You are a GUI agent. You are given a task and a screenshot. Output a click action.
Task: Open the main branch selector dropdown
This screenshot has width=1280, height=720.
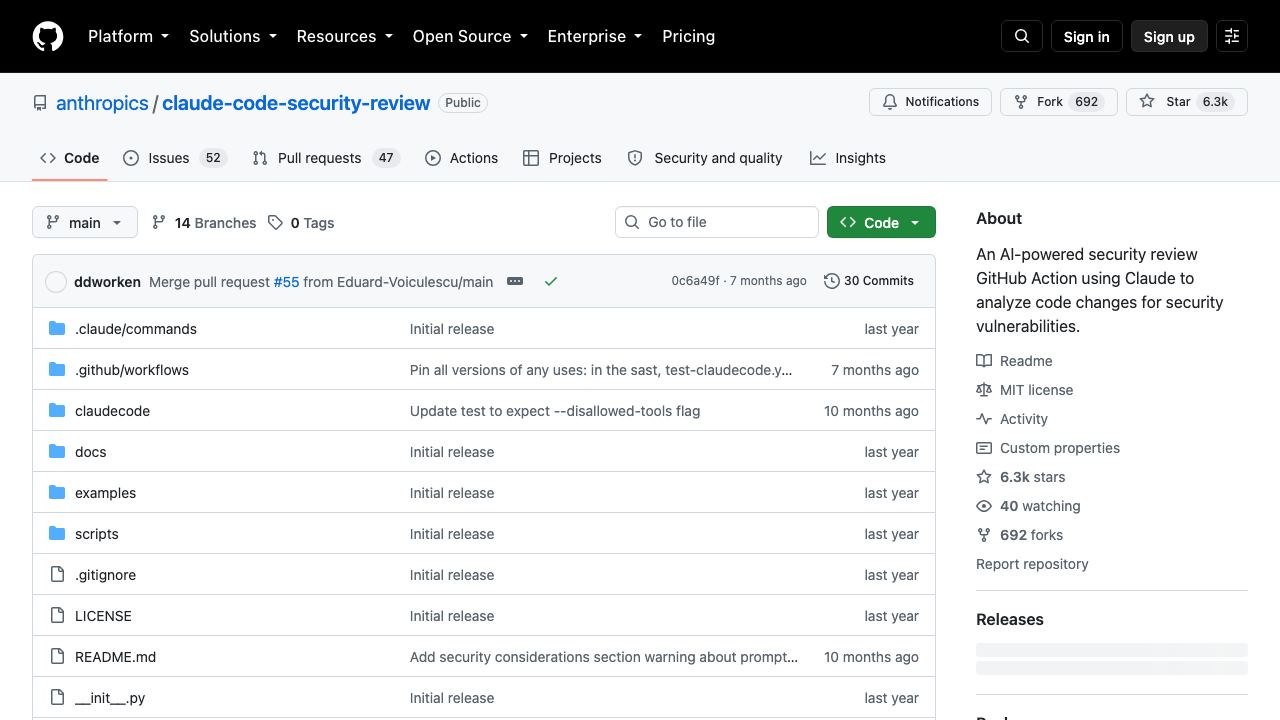(x=84, y=222)
